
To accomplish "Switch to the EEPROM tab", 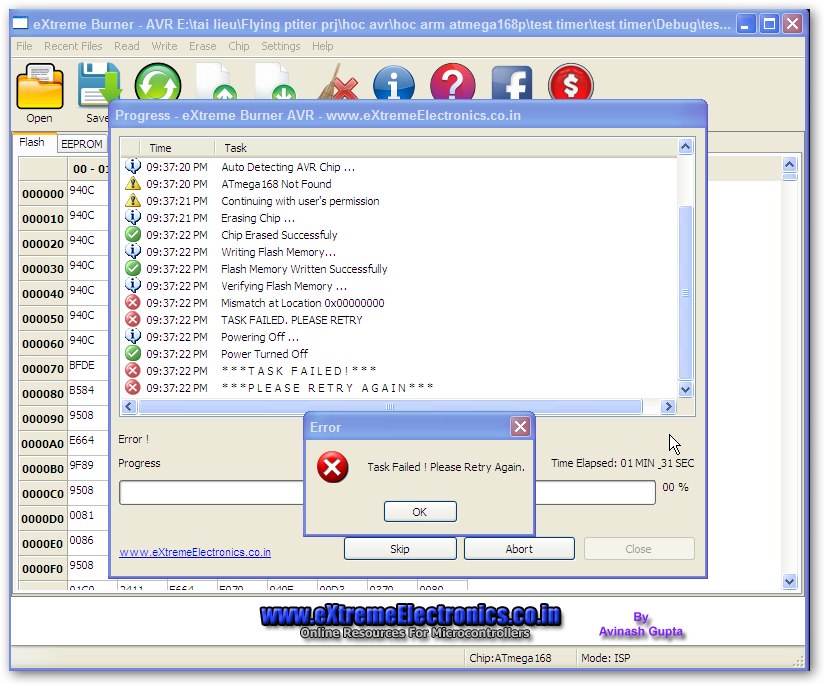I will 82,144.
